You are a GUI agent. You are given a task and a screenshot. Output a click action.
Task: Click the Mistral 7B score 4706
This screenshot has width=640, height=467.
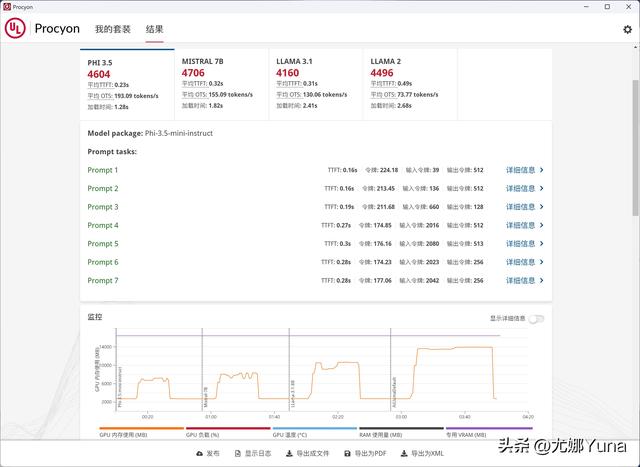(x=193, y=73)
